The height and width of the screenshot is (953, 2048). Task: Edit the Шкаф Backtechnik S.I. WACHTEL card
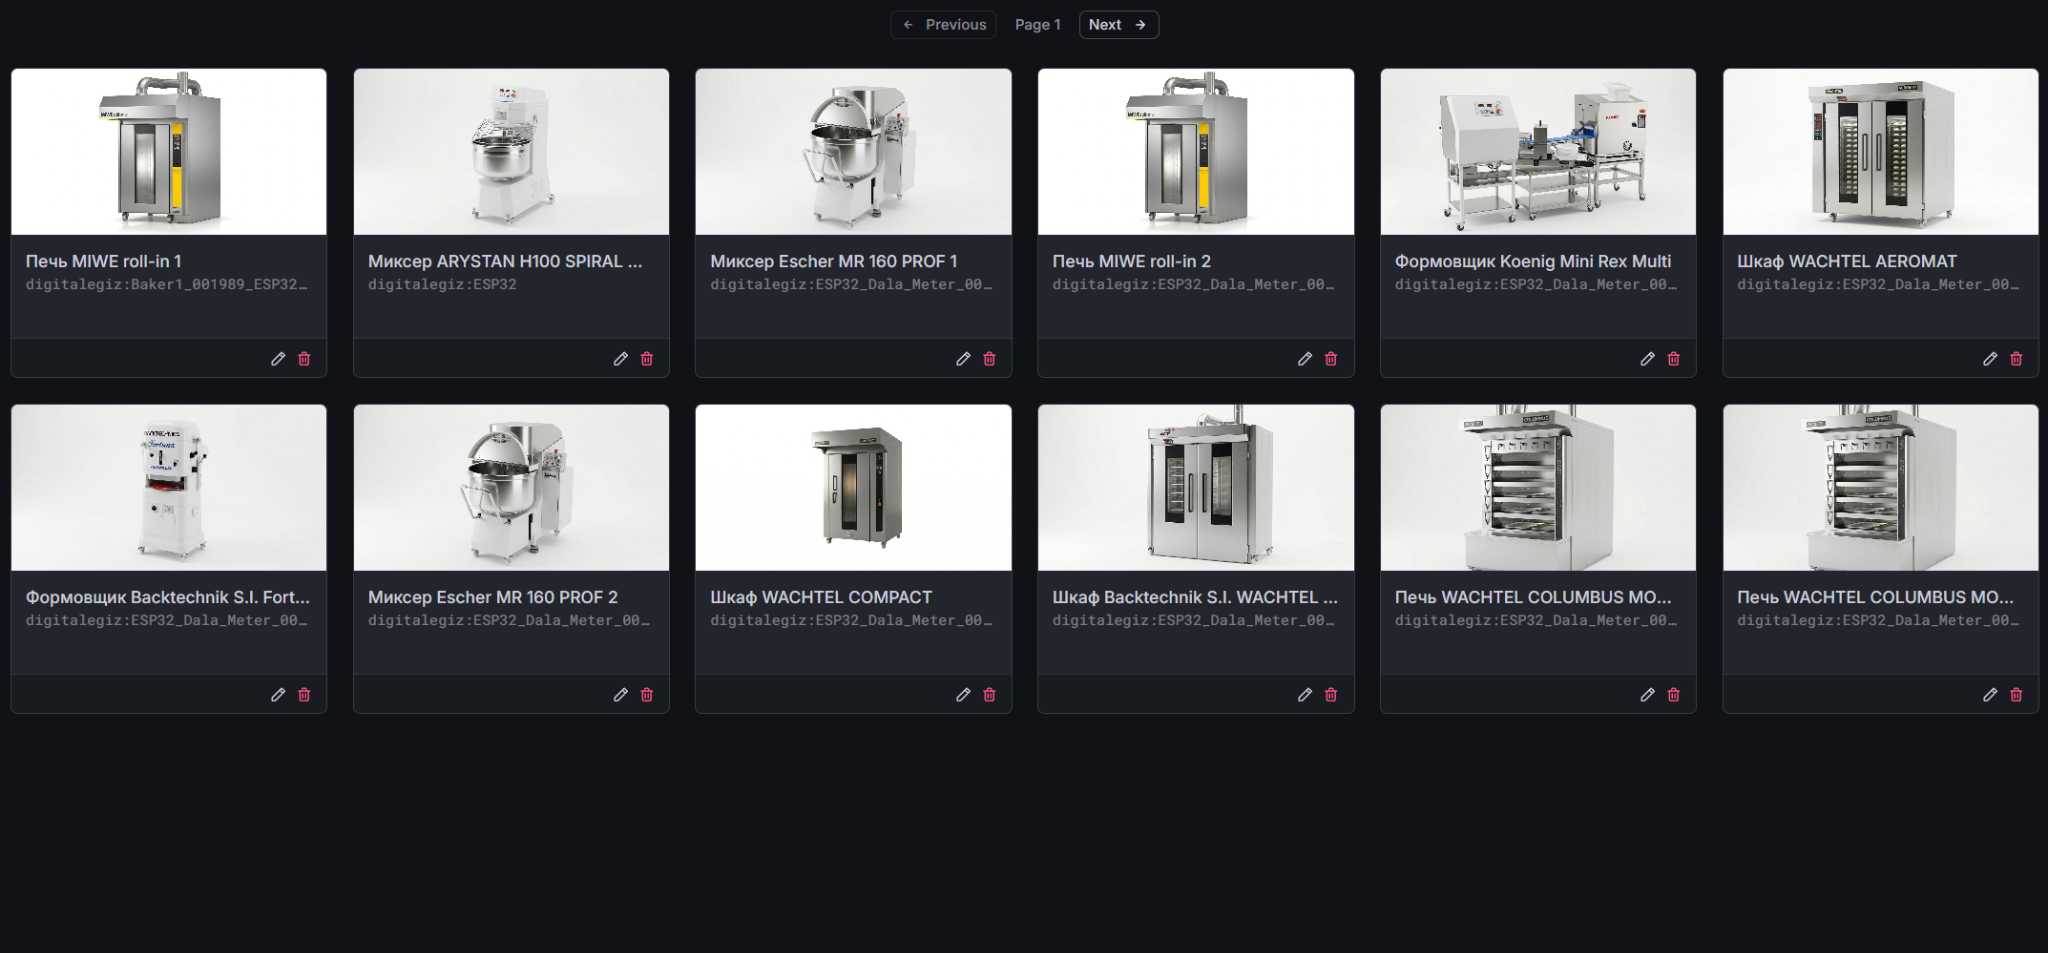coord(1304,695)
